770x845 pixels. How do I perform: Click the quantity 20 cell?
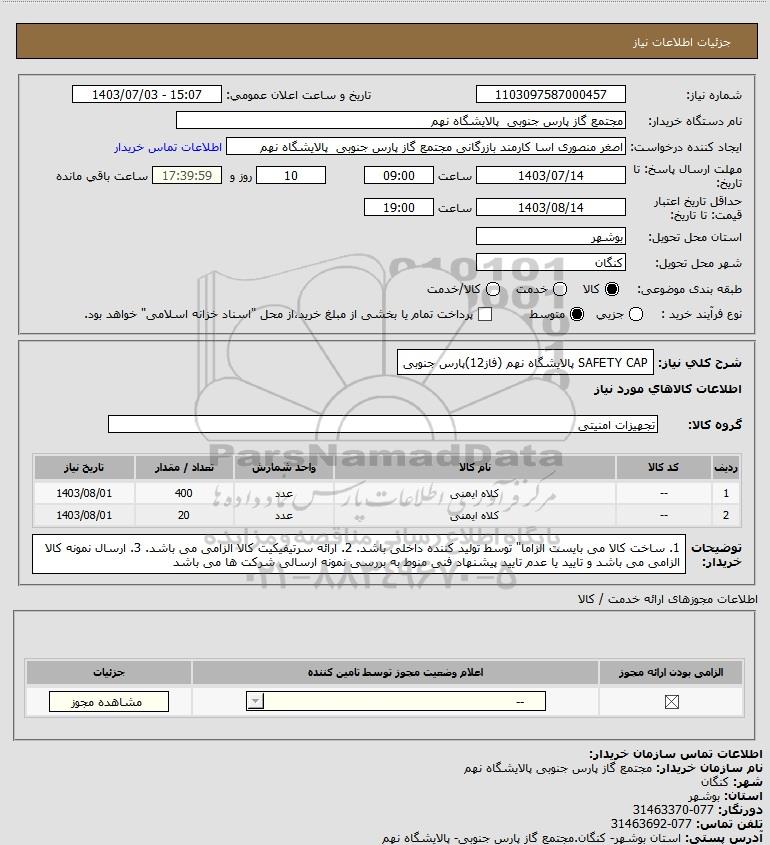(x=184, y=515)
